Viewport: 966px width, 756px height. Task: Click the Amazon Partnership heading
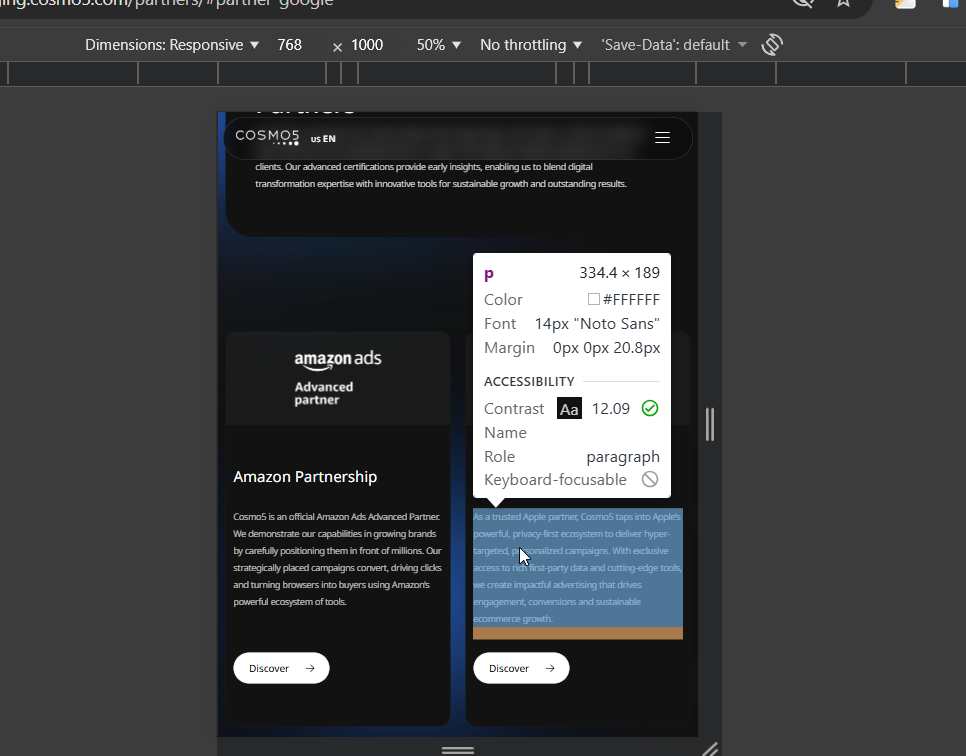[305, 477]
